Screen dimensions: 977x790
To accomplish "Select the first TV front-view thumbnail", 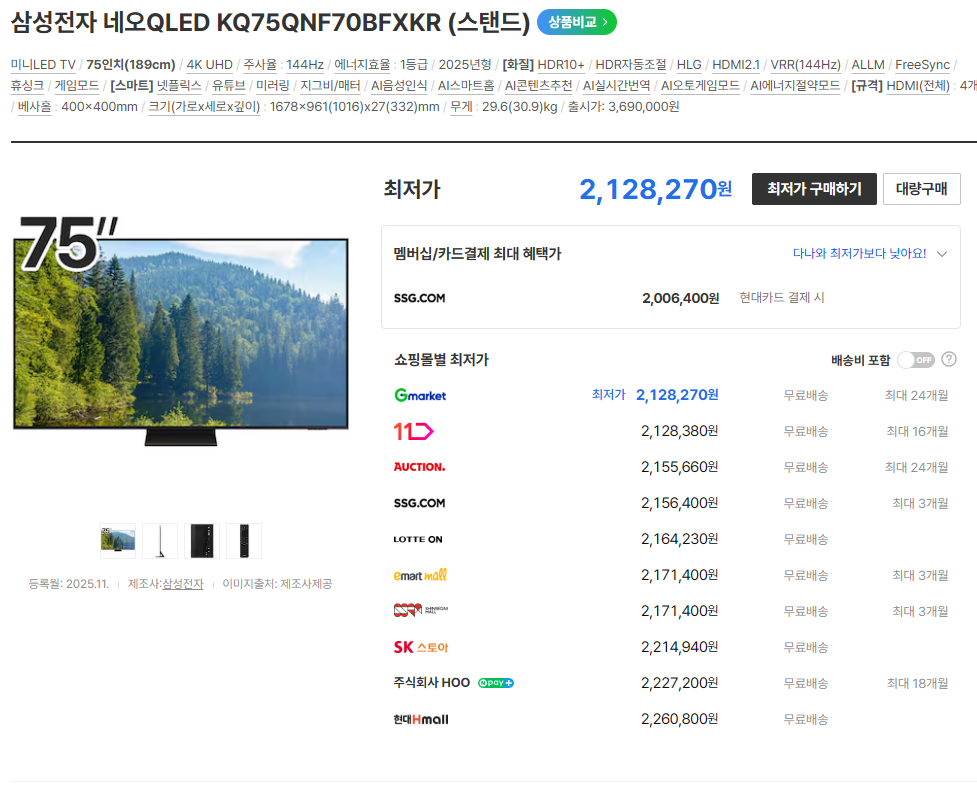I will 118,540.
